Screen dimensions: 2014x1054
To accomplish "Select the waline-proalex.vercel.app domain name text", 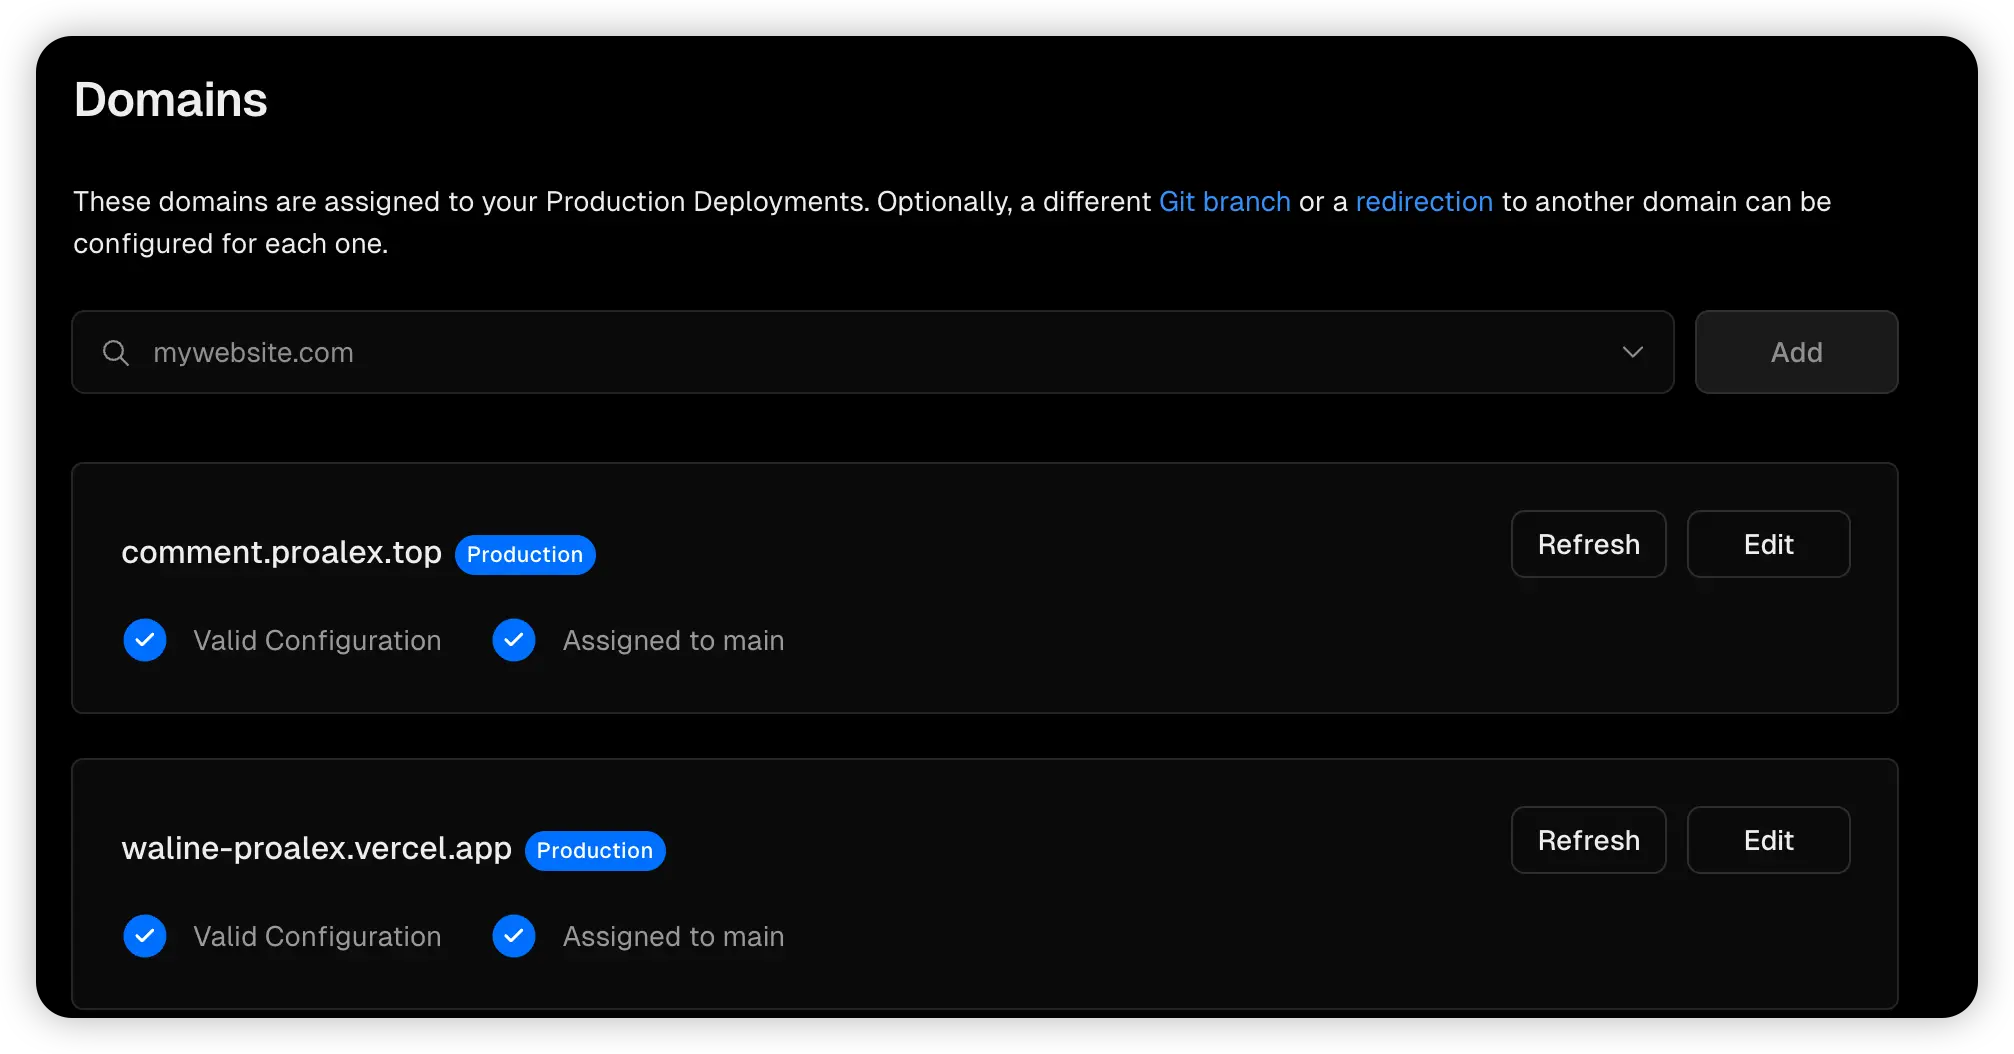I will click(317, 849).
